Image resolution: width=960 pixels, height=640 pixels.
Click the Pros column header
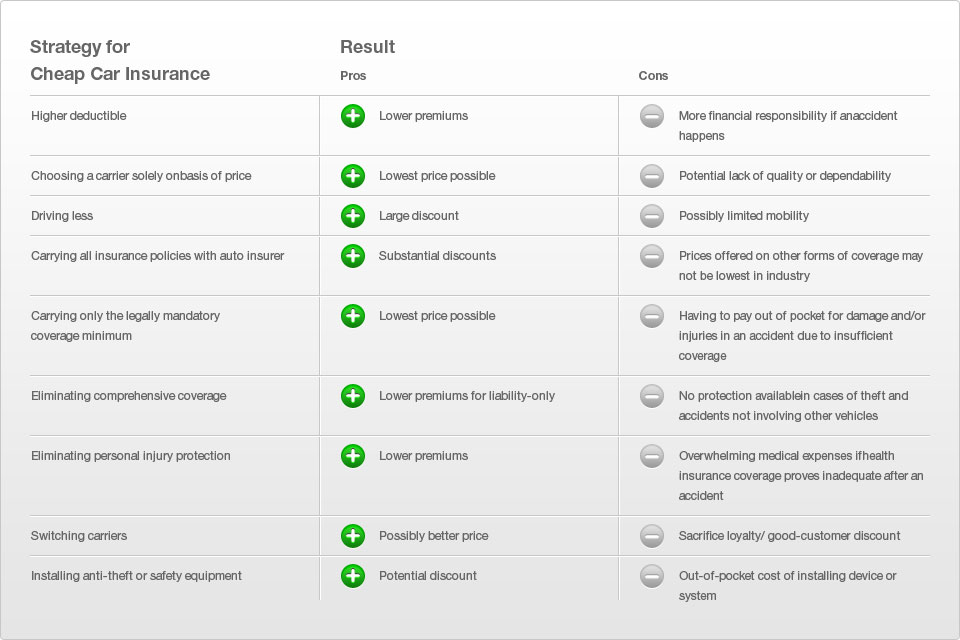point(353,76)
